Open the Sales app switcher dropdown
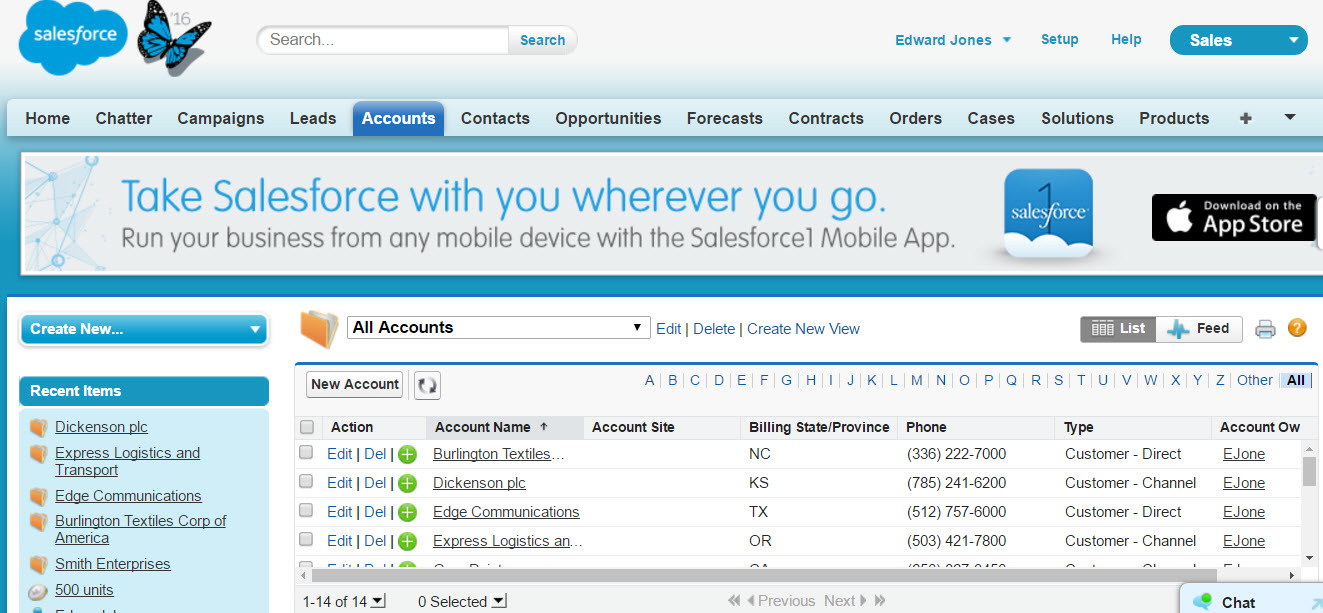Screen dimensions: 1323x613 [x=1238, y=40]
